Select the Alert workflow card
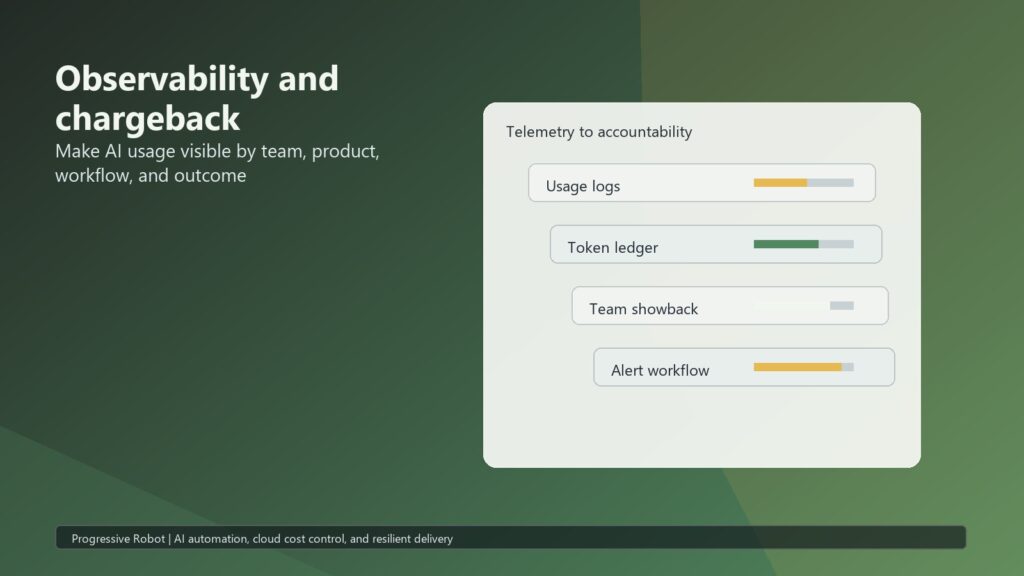 click(744, 367)
